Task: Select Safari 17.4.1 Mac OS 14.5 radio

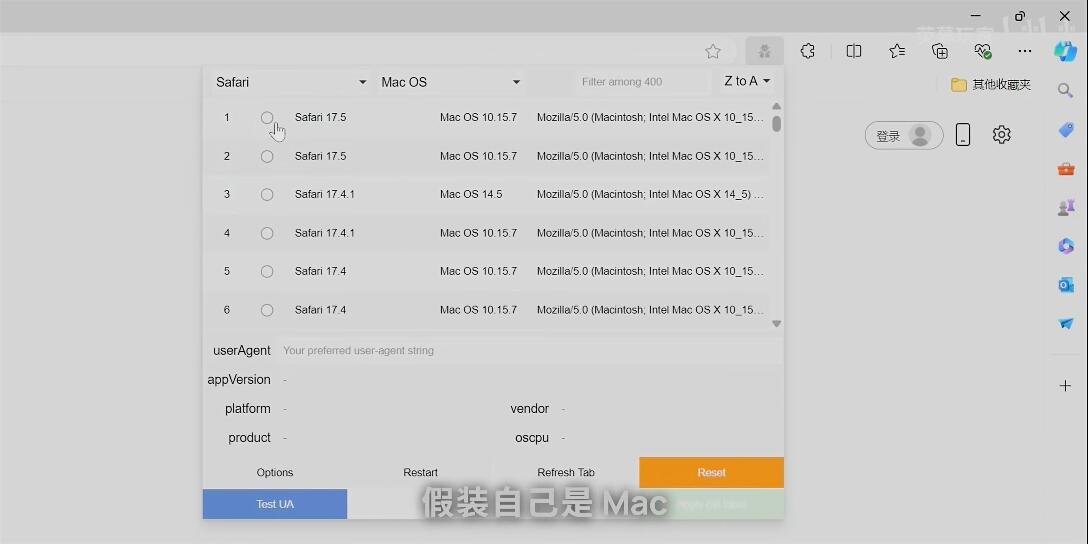Action: point(267,195)
